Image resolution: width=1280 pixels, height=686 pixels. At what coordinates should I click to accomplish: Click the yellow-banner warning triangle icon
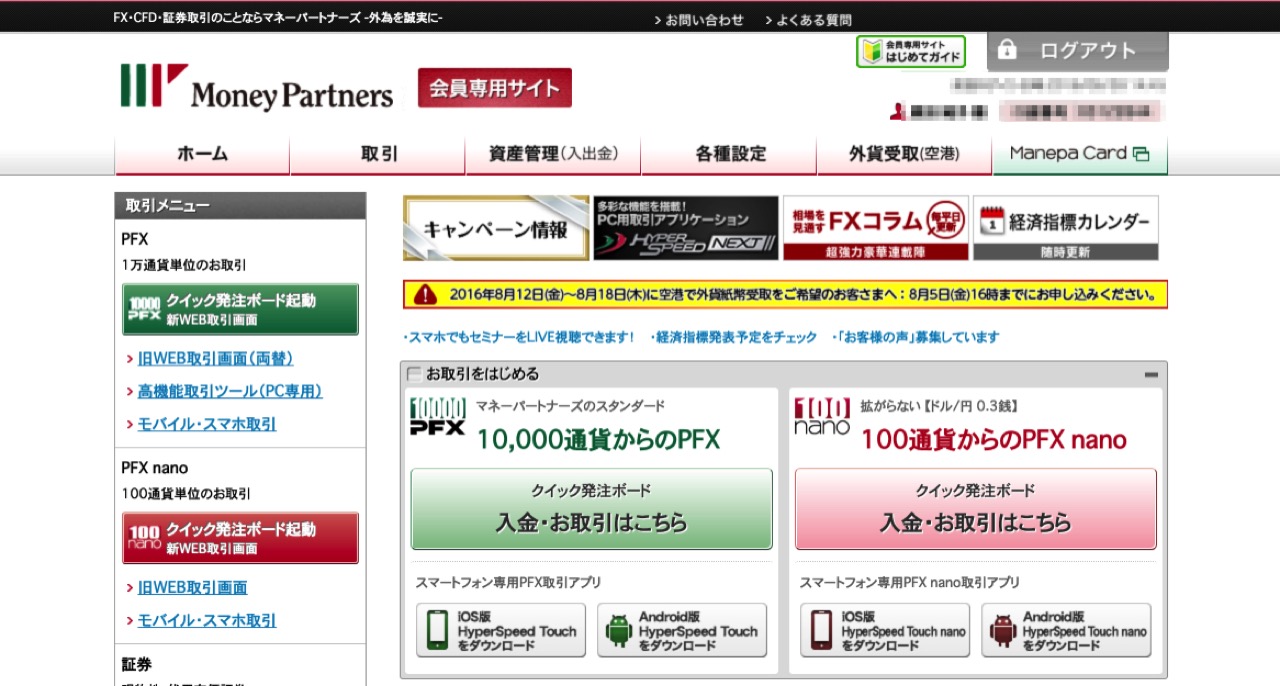(x=425, y=294)
